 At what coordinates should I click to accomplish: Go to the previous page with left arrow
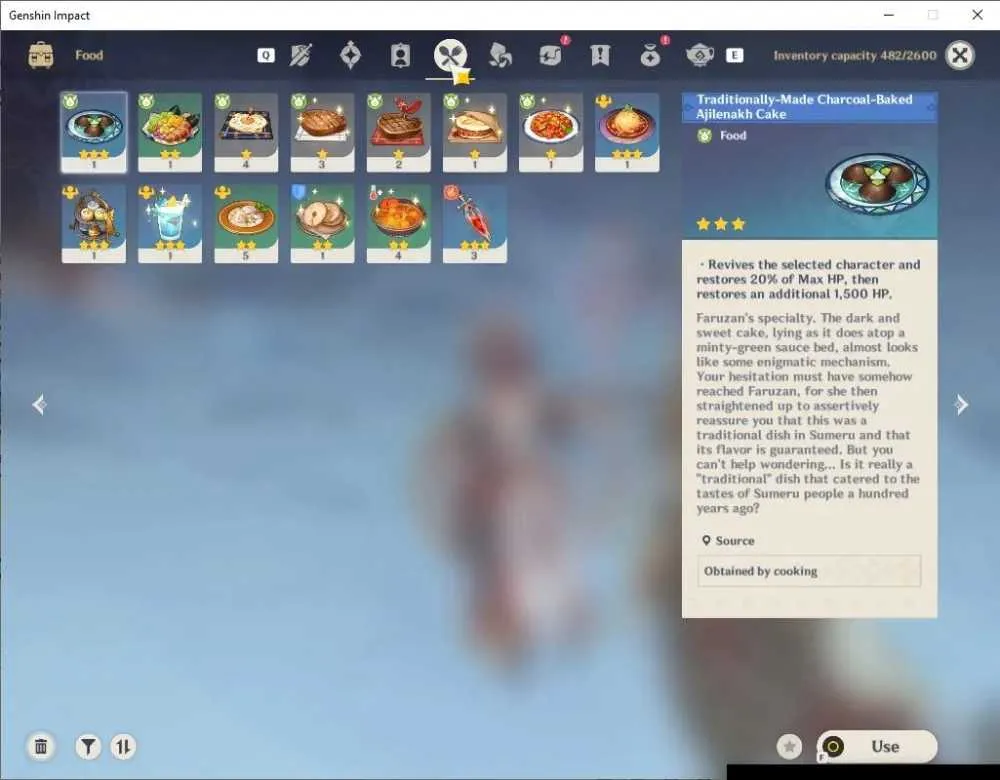[x=40, y=404]
